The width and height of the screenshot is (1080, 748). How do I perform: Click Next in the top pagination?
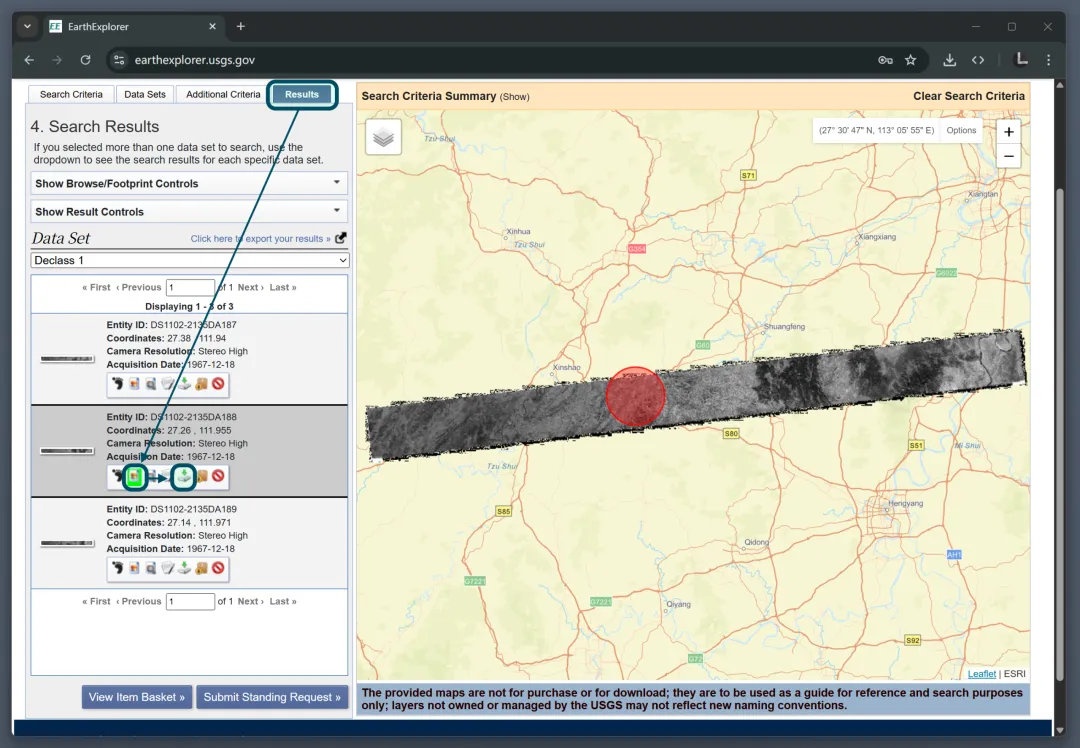pos(251,287)
